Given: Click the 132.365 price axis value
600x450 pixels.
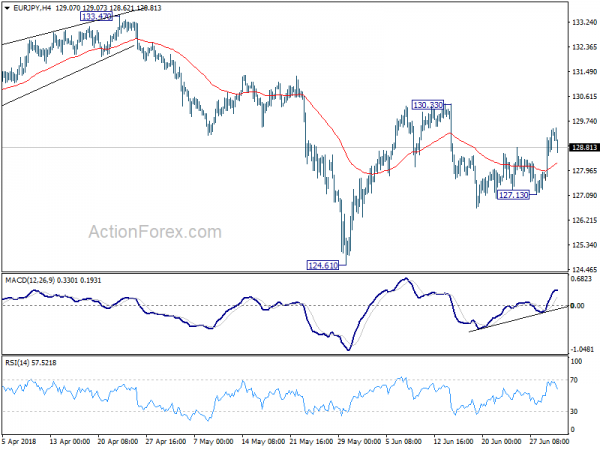Looking at the screenshot, I should [x=584, y=47].
